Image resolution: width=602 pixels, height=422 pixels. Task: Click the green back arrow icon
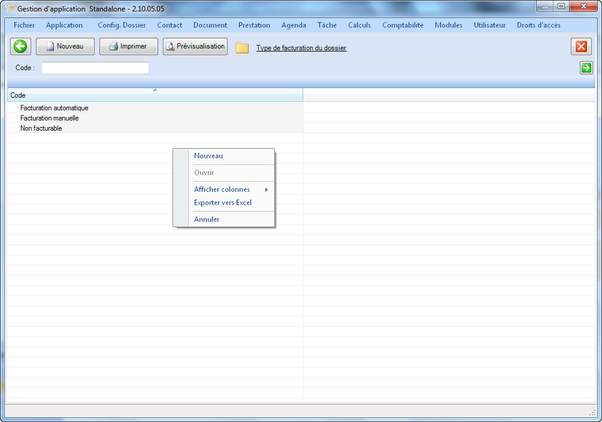(x=19, y=46)
